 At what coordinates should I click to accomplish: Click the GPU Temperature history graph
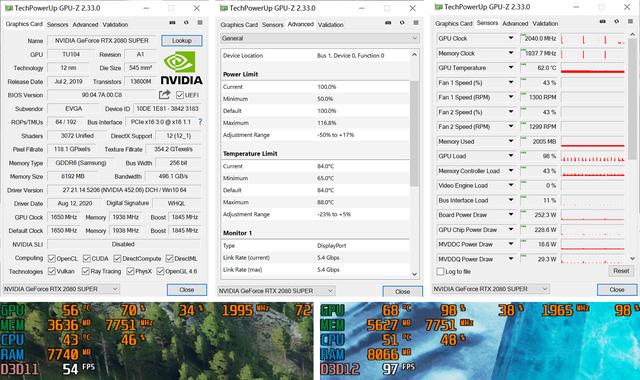pyautogui.click(x=593, y=68)
